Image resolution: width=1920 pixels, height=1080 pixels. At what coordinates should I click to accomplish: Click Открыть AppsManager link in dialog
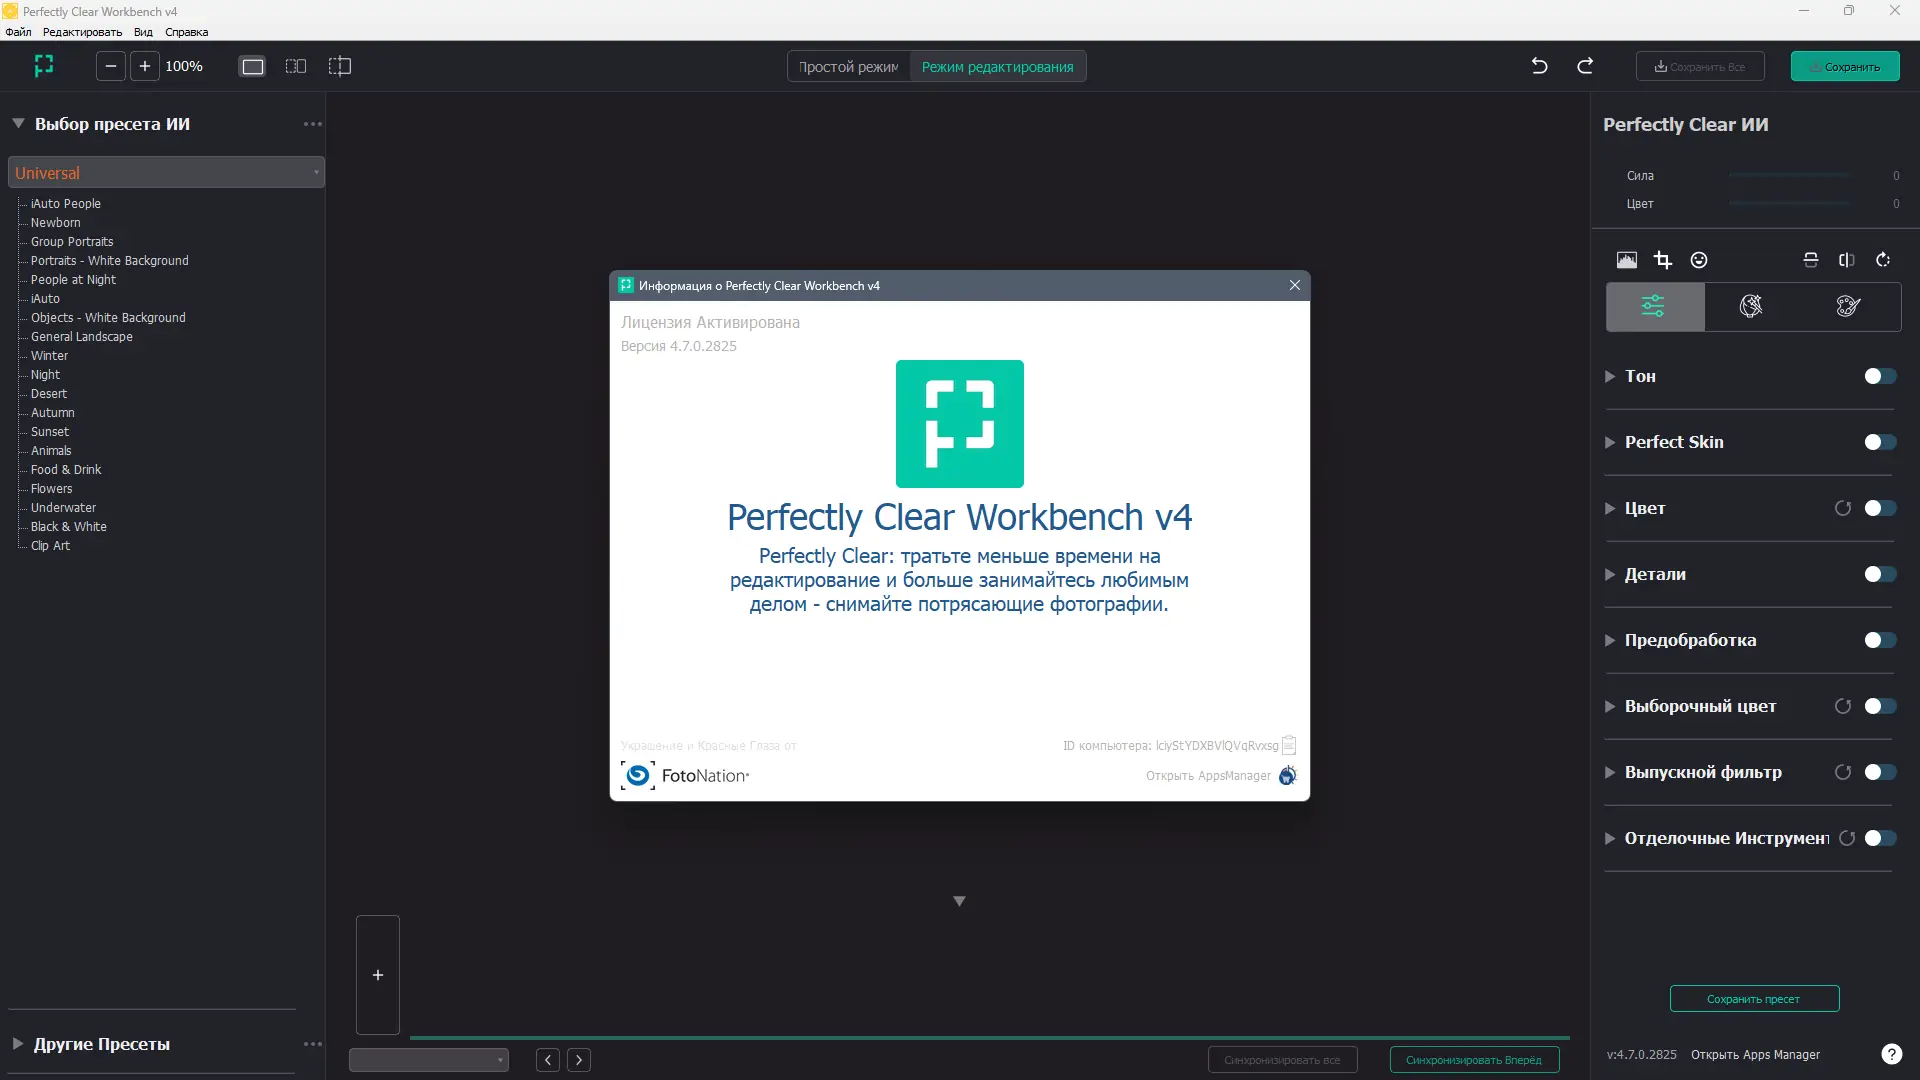(1208, 776)
